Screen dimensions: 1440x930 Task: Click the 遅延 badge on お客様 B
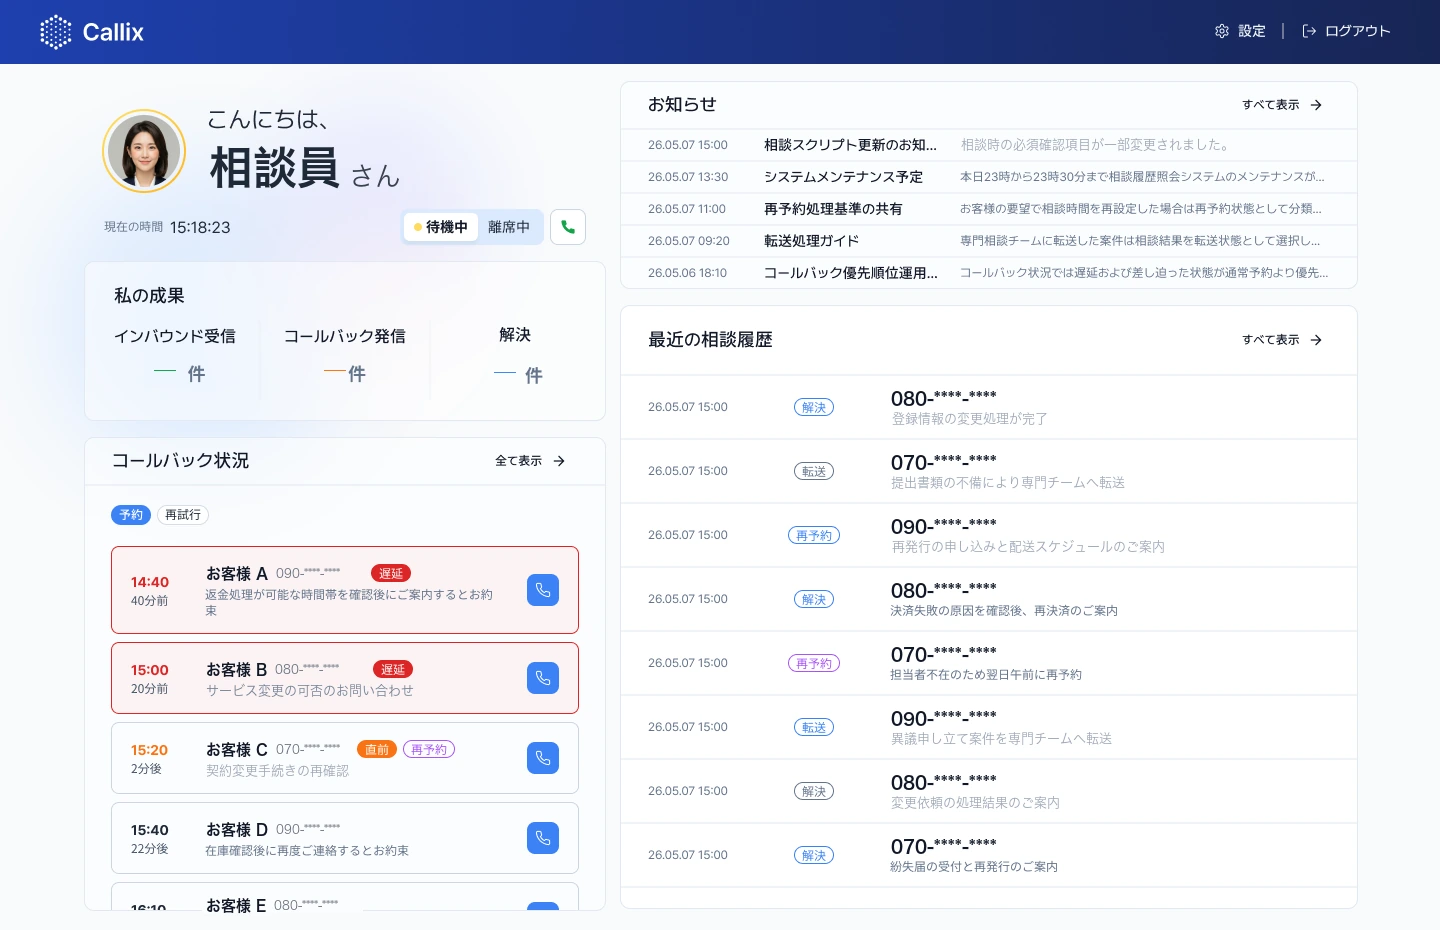(393, 669)
